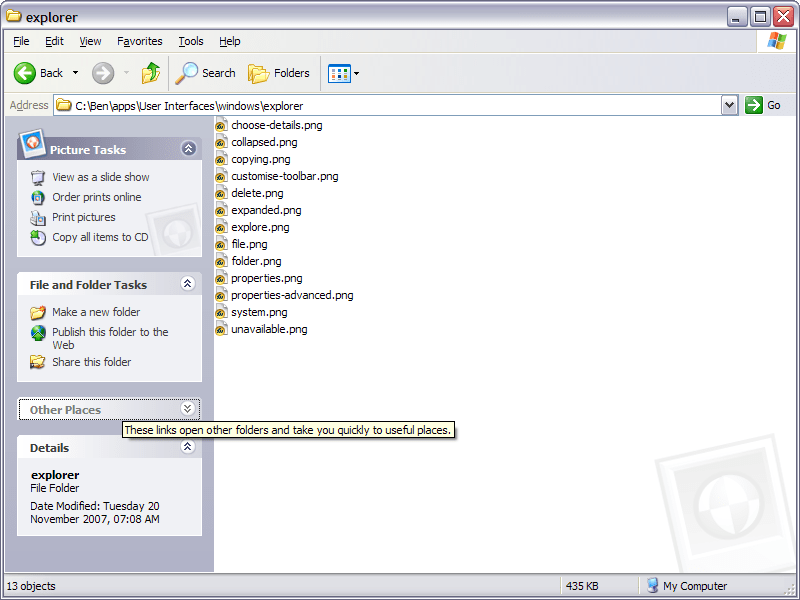This screenshot has width=800, height=600.
Task: Collapse the Details panel
Action: coord(188,447)
